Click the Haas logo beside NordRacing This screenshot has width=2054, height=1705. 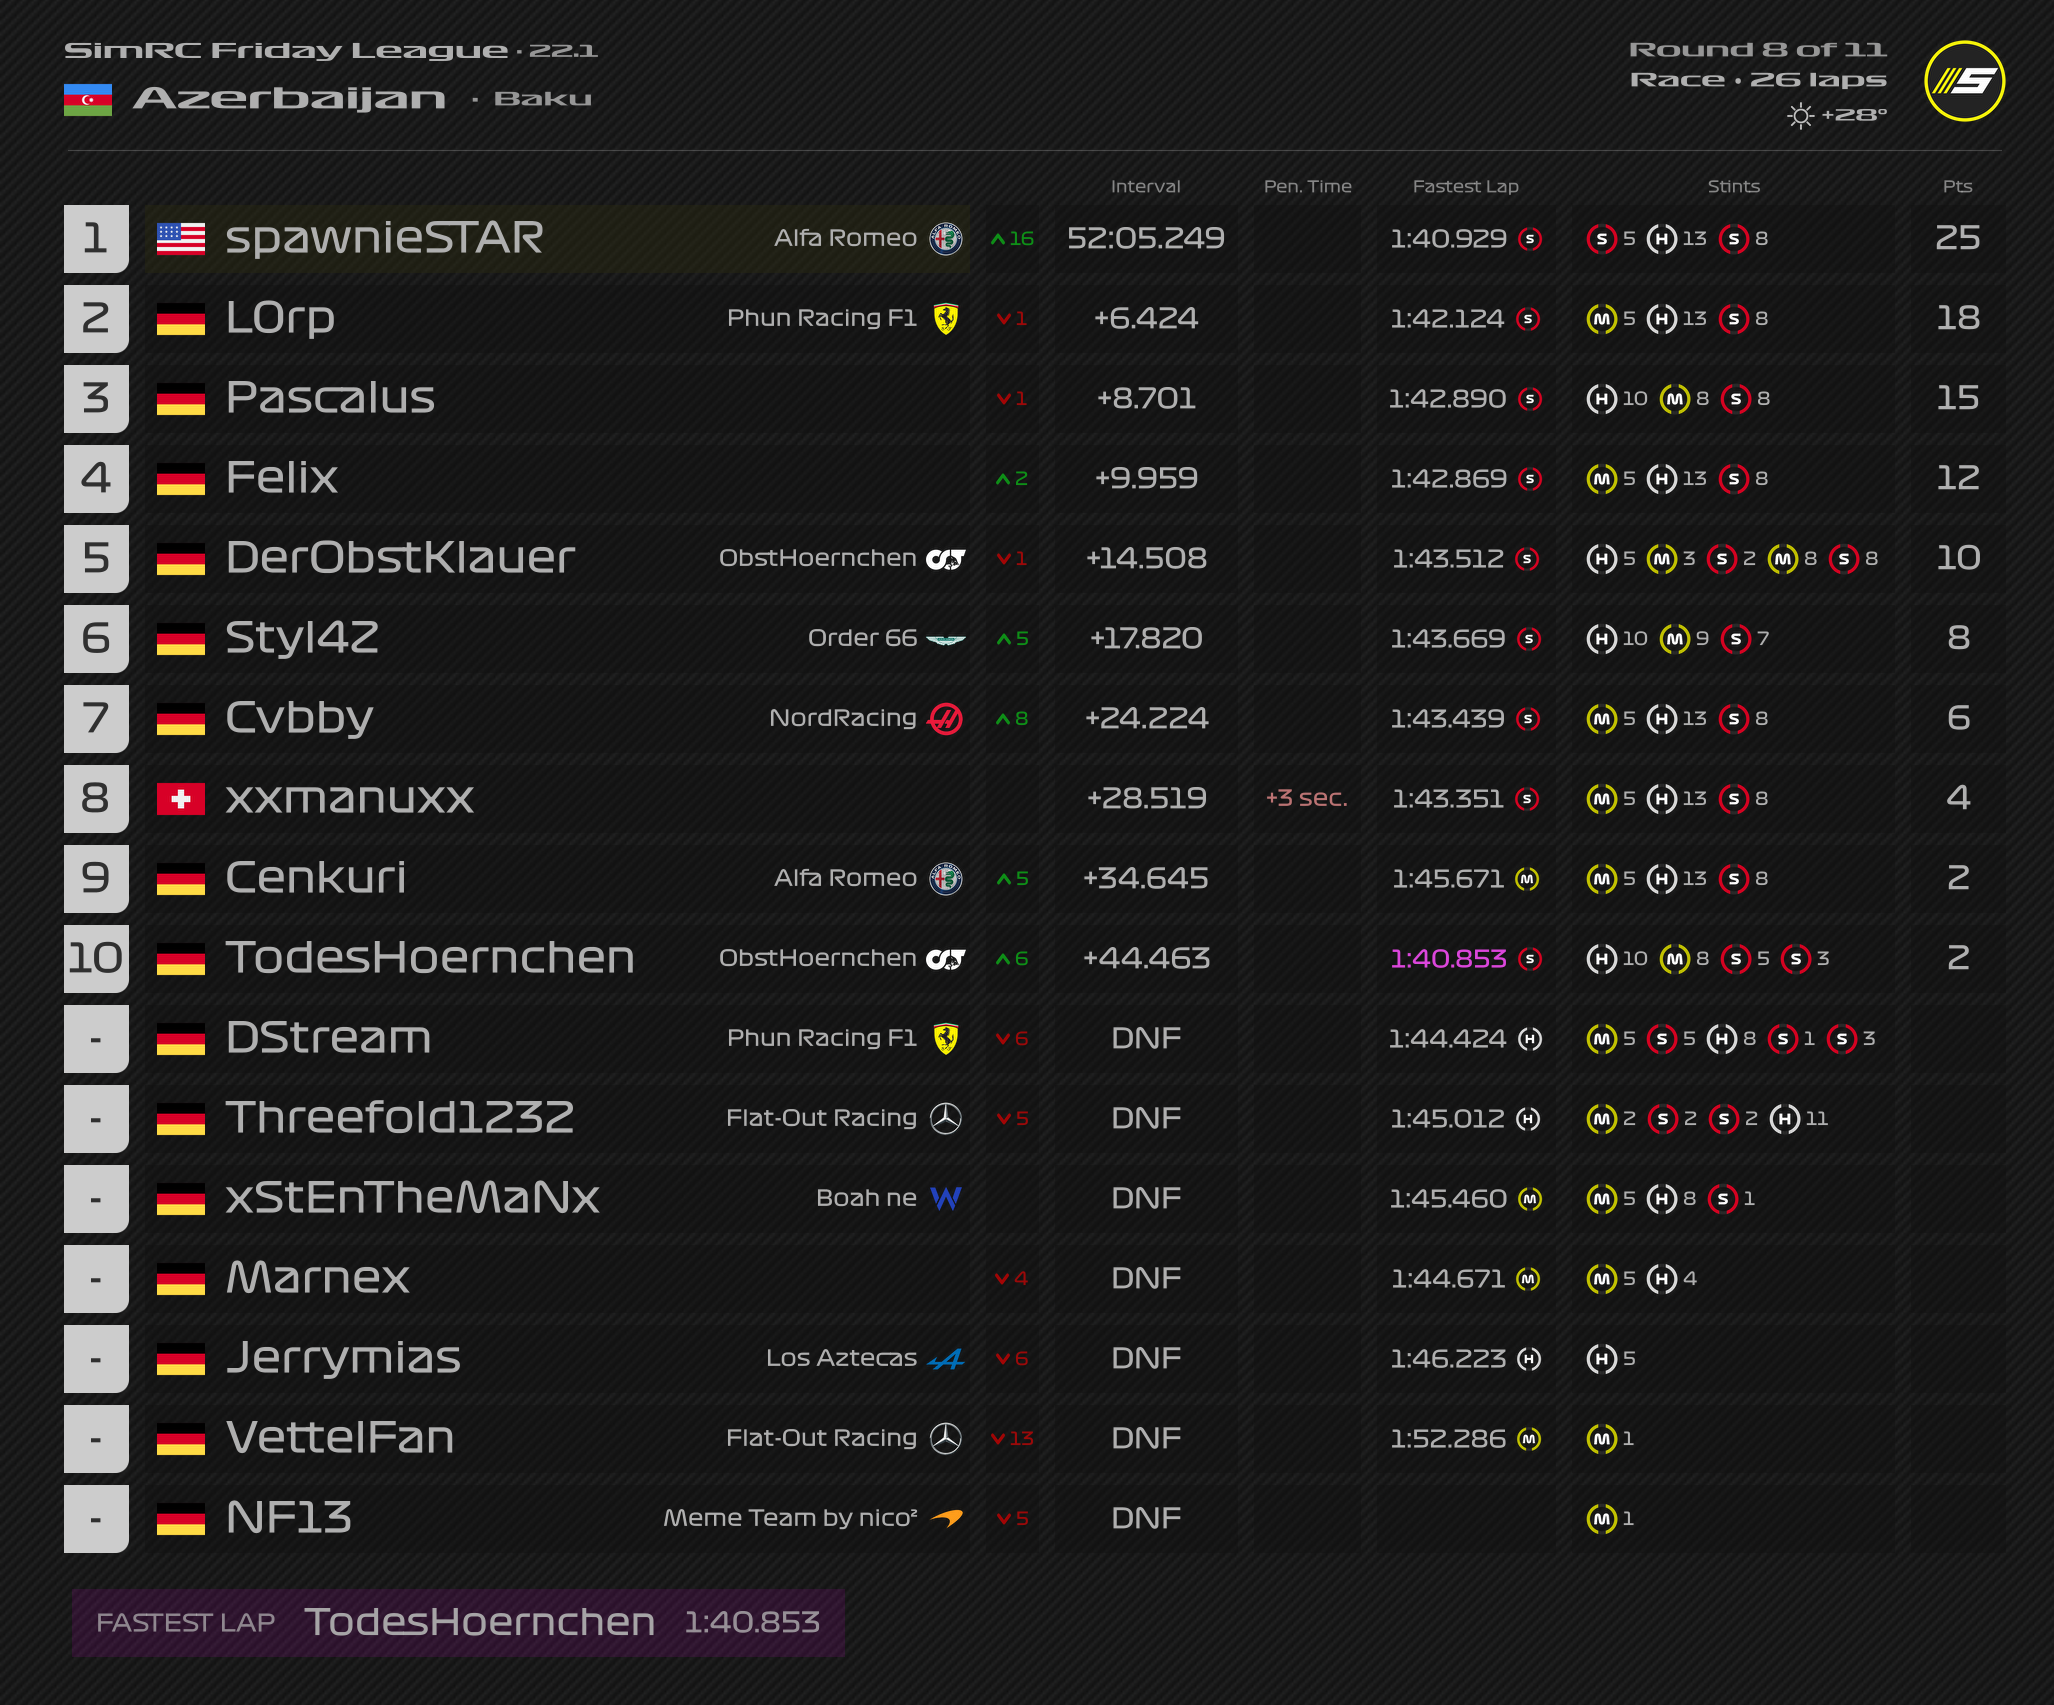945,719
